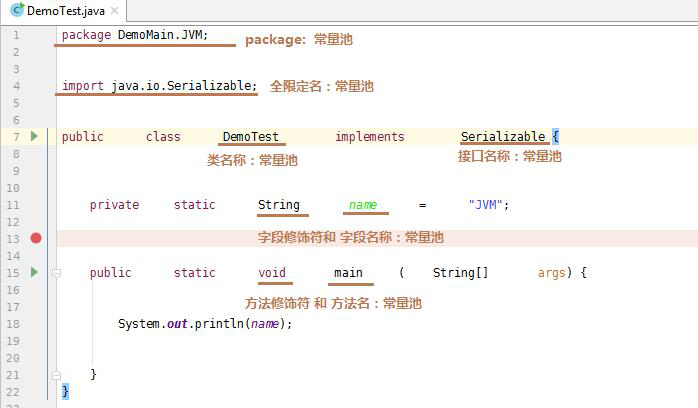Click the DemoTest class name in the code

[250, 137]
